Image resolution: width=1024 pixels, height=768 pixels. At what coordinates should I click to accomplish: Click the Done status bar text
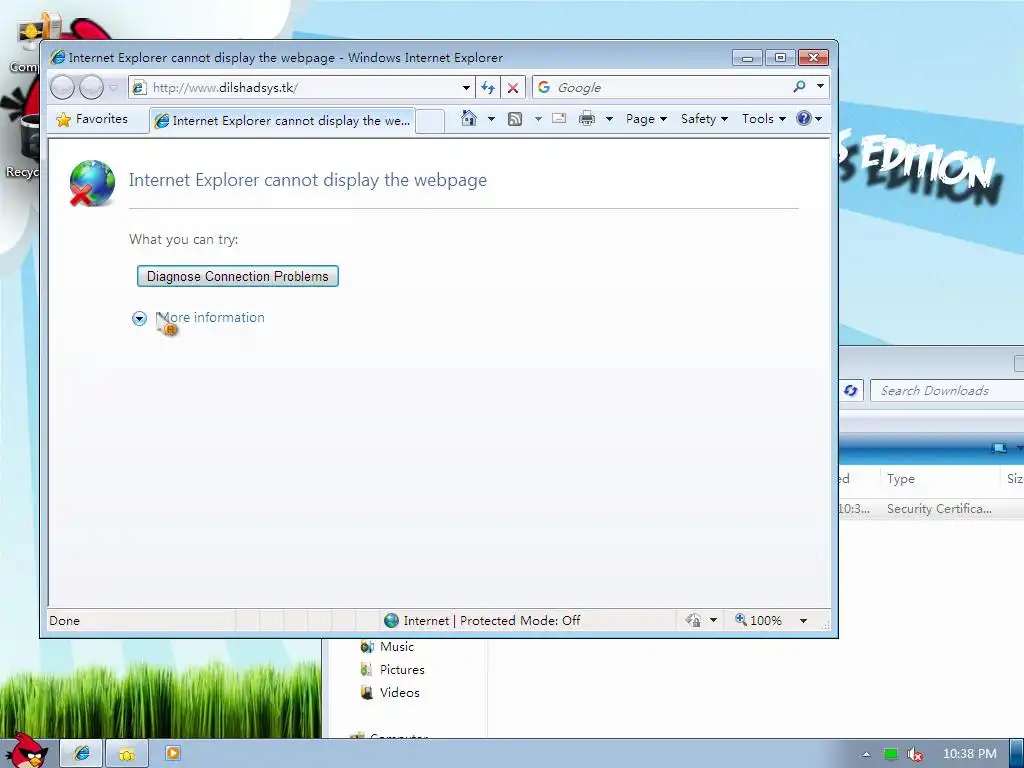[65, 620]
